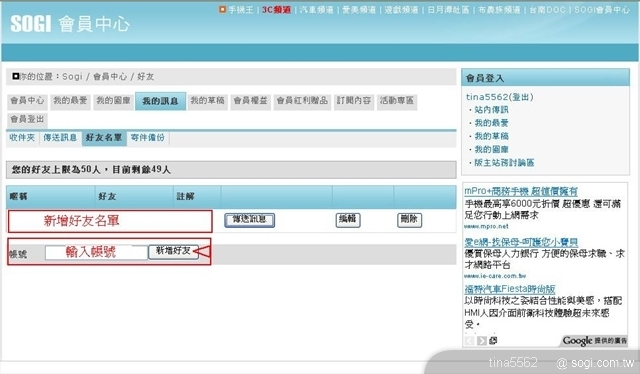The width and height of the screenshot is (640, 374).
Task: Open 版主站務討論區 in member login panel
Action: (x=504, y=163)
